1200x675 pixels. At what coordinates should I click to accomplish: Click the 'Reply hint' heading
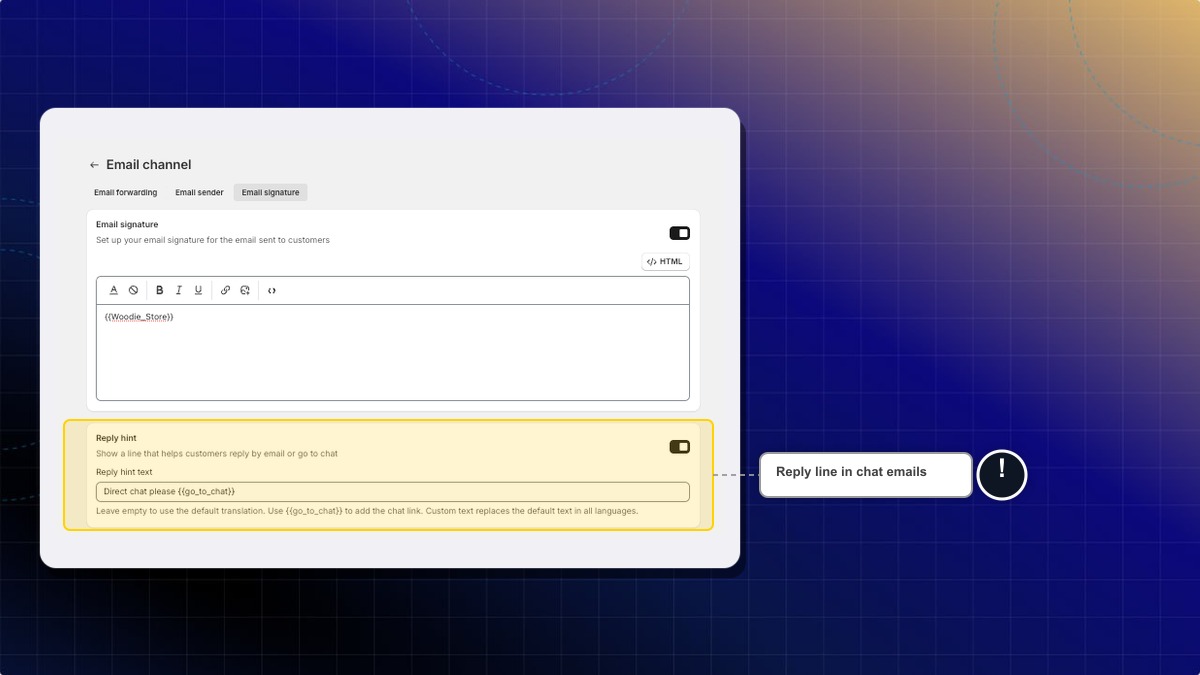[116, 438]
